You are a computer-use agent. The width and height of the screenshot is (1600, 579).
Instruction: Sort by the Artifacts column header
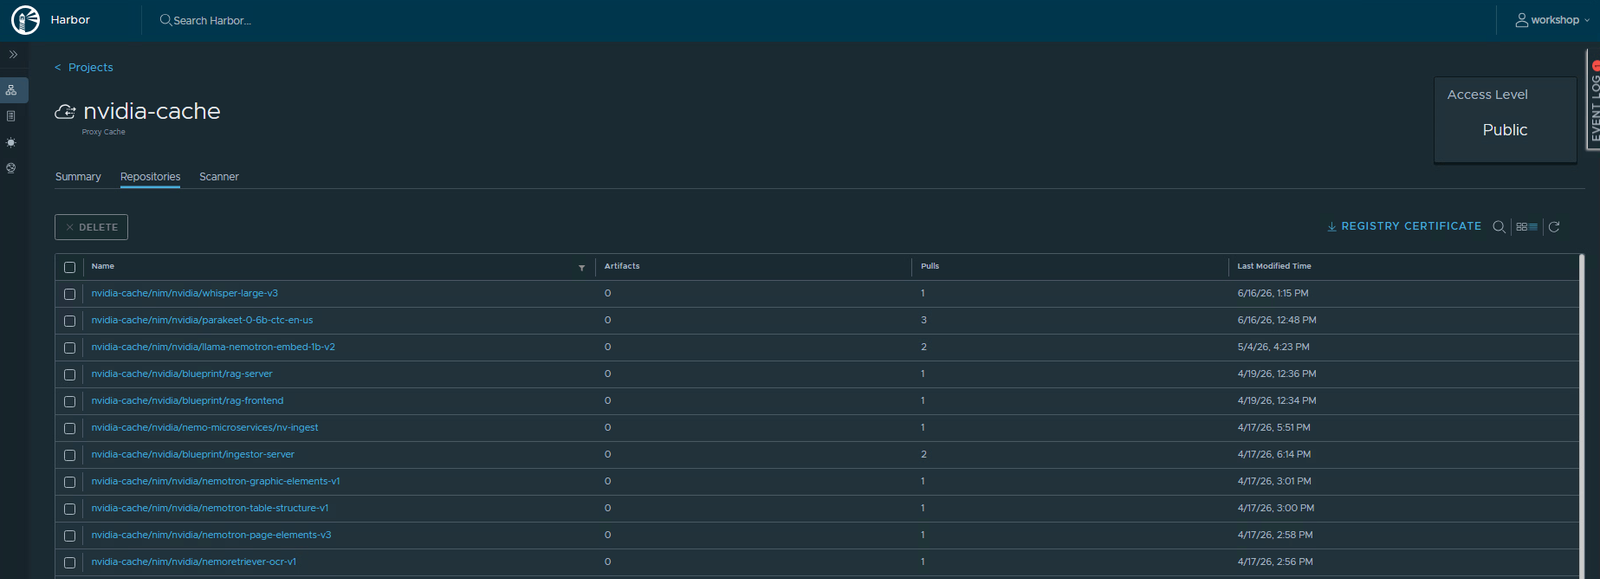[x=622, y=266]
